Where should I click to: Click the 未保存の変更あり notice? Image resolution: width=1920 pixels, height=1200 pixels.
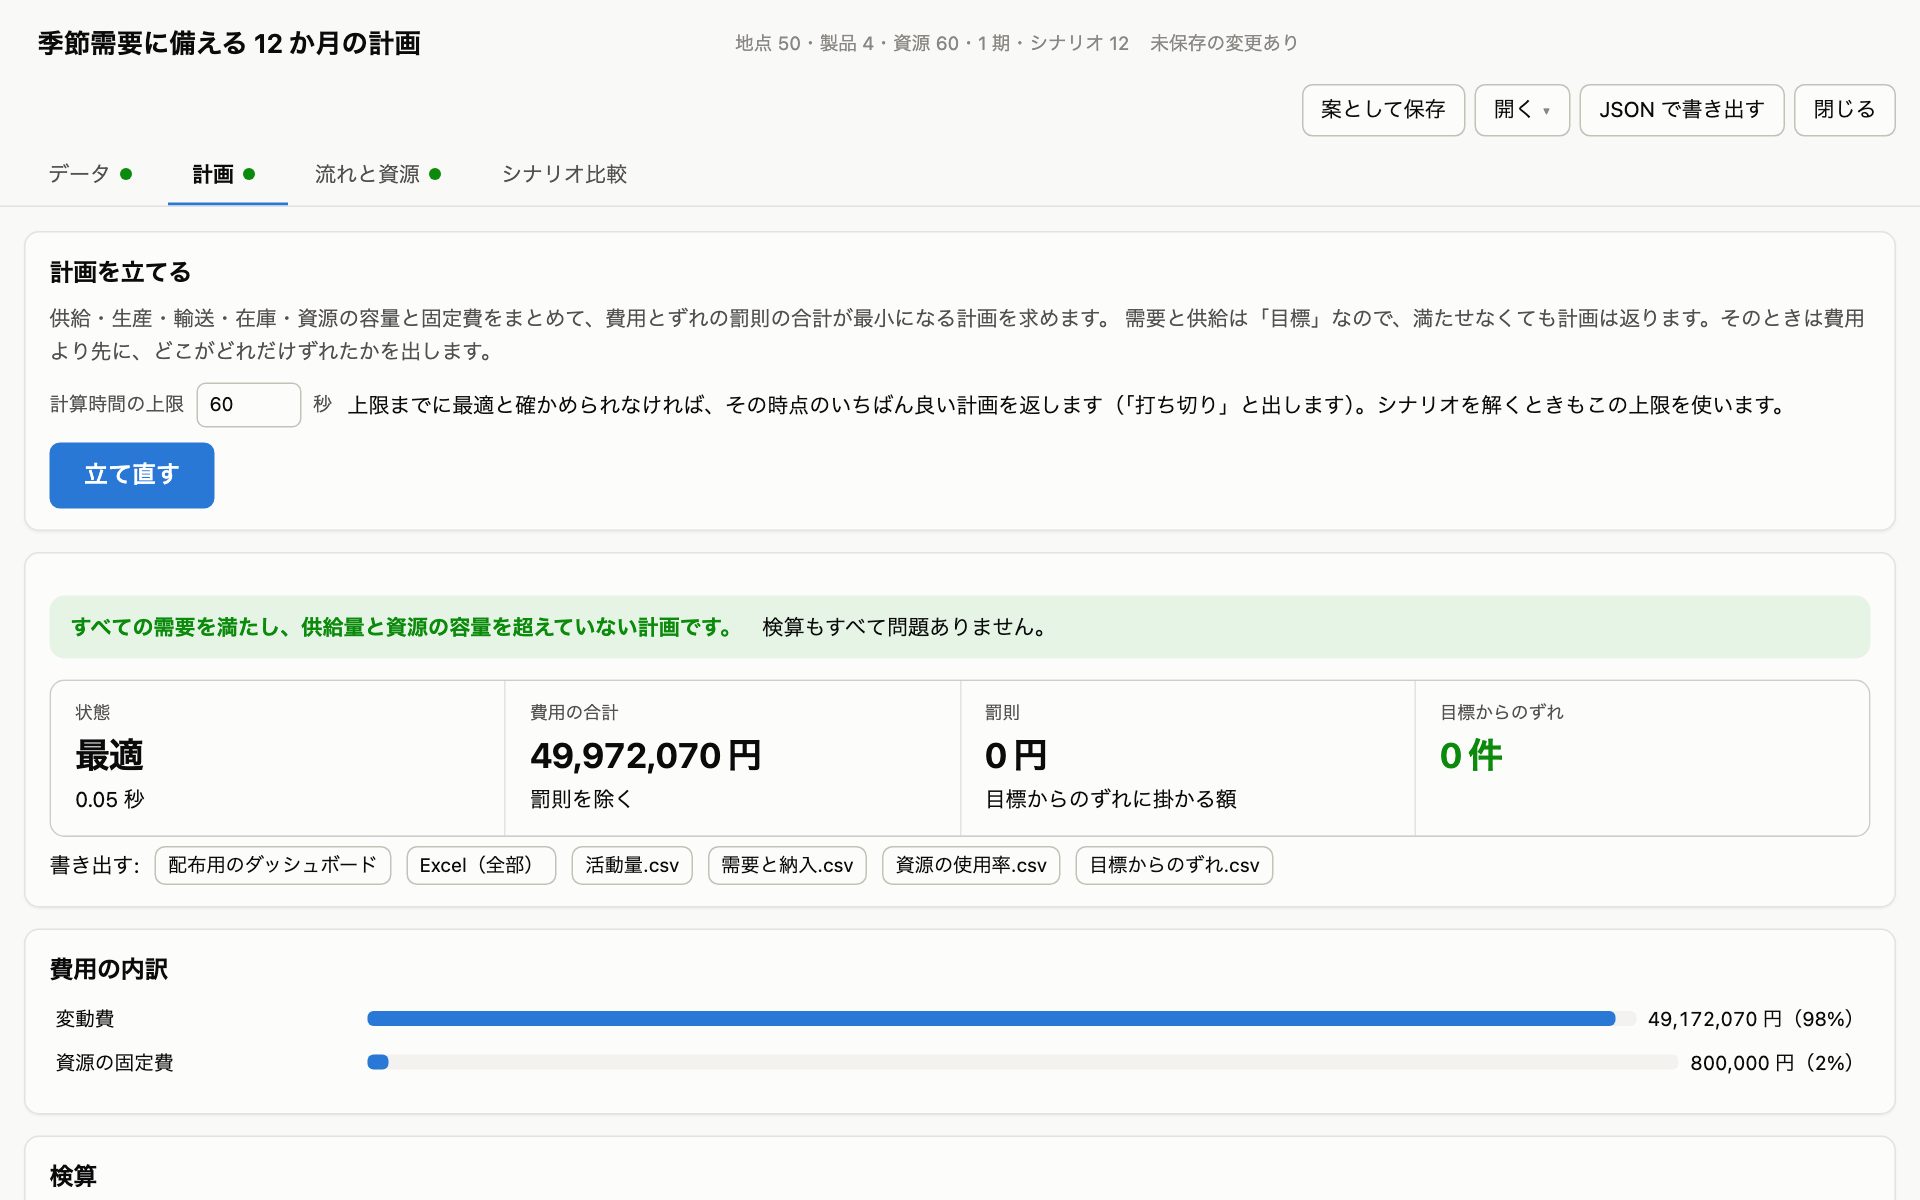point(1224,43)
